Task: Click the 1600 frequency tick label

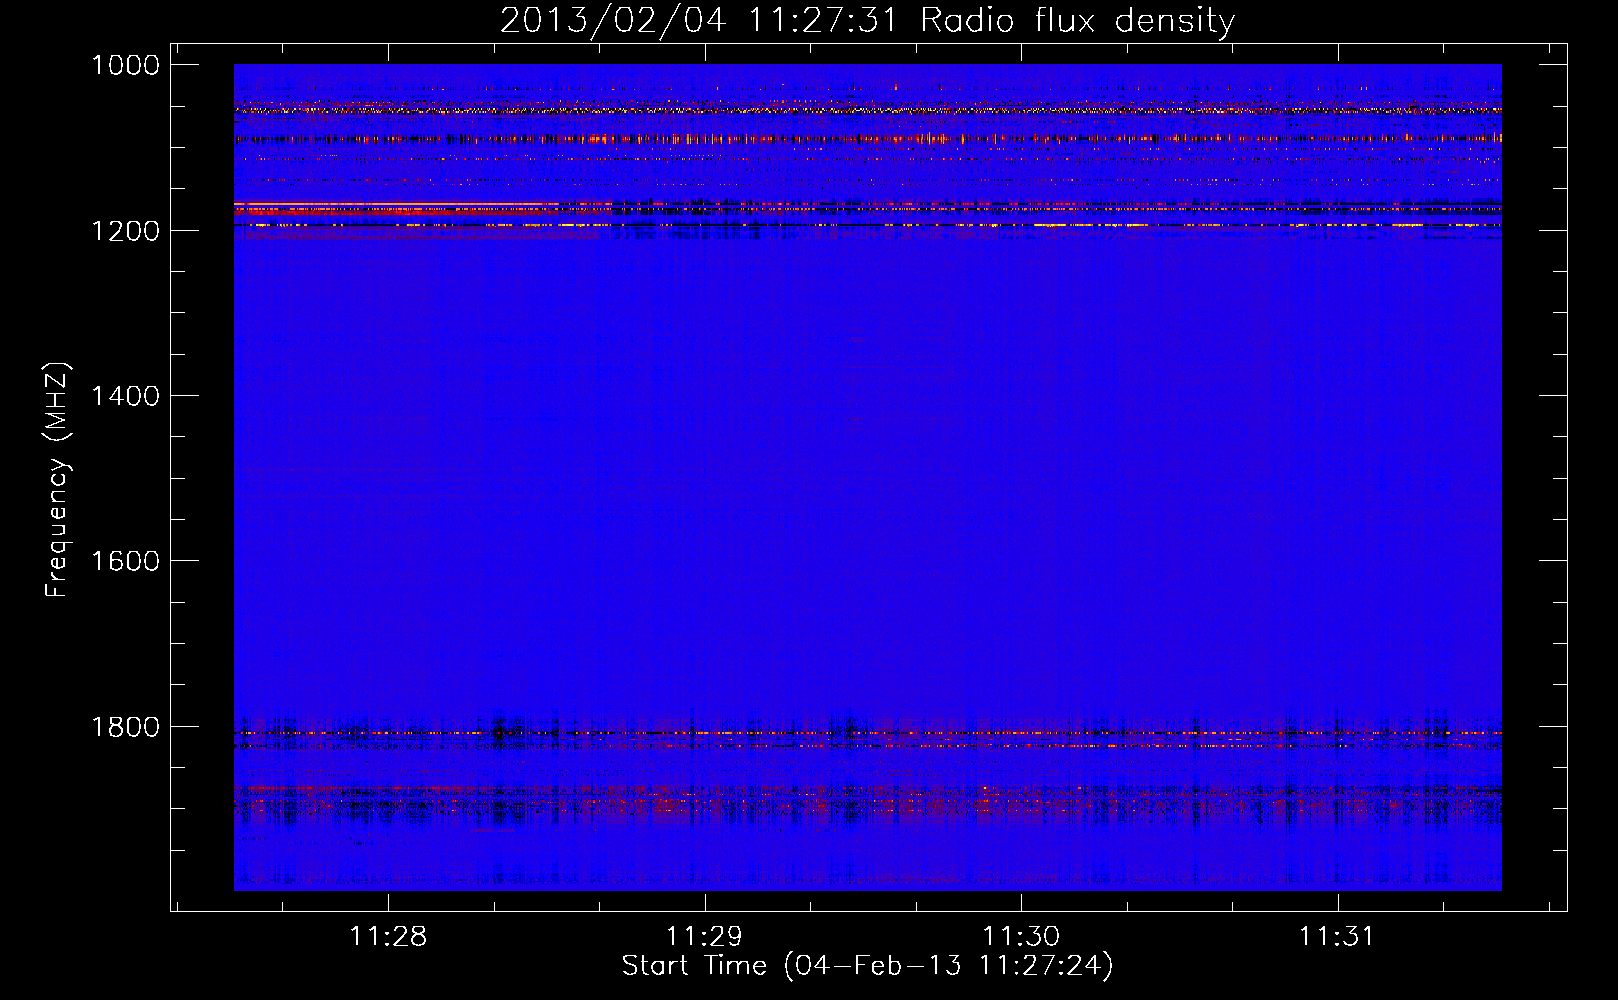Action: (125, 561)
